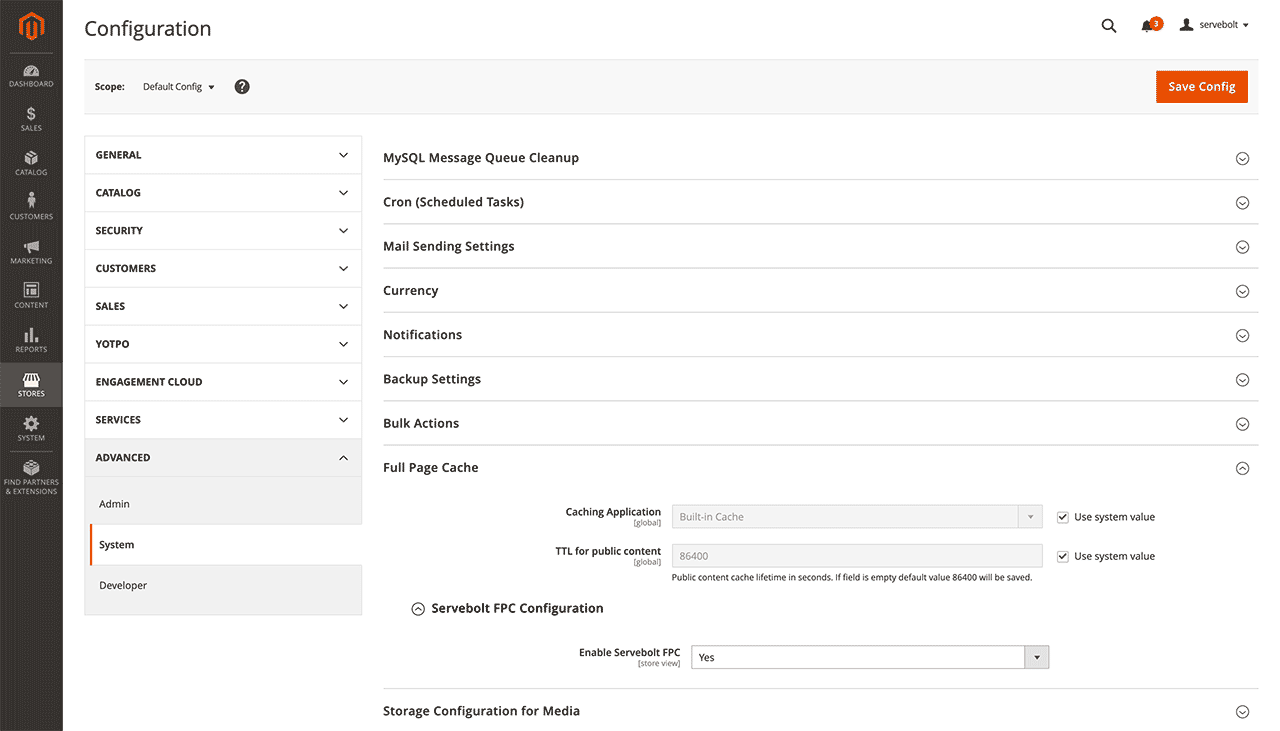Open the servebolt account menu
The height and width of the screenshot is (731, 1280).
(x=1215, y=25)
